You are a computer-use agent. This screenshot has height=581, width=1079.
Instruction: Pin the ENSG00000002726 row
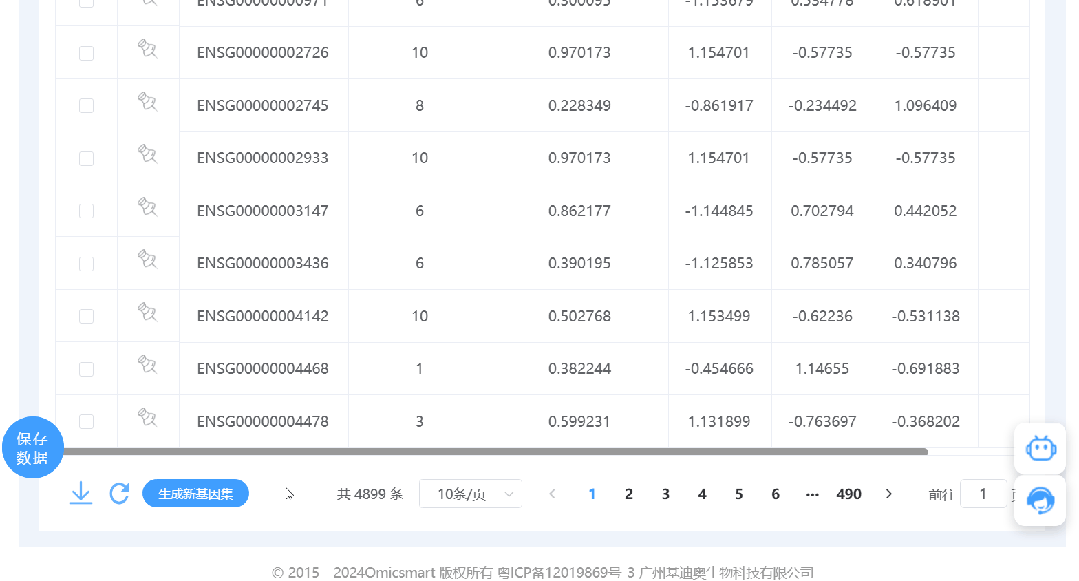pyautogui.click(x=147, y=48)
